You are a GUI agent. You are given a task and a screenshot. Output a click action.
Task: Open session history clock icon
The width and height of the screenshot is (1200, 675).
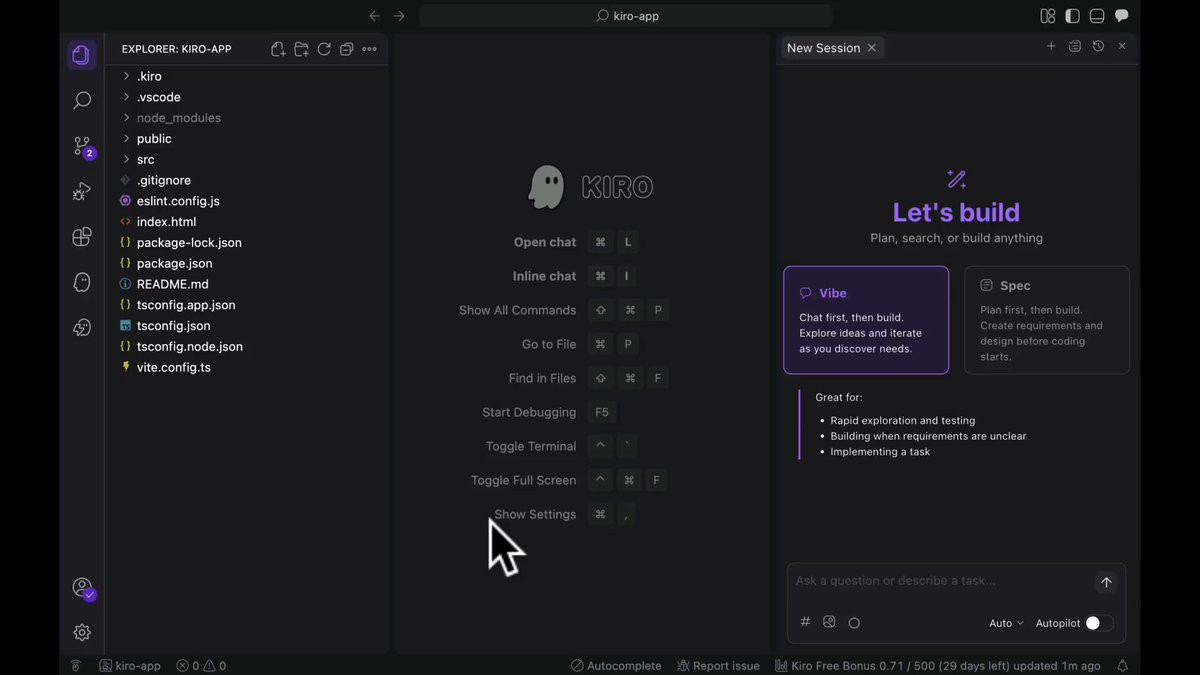[1098, 46]
